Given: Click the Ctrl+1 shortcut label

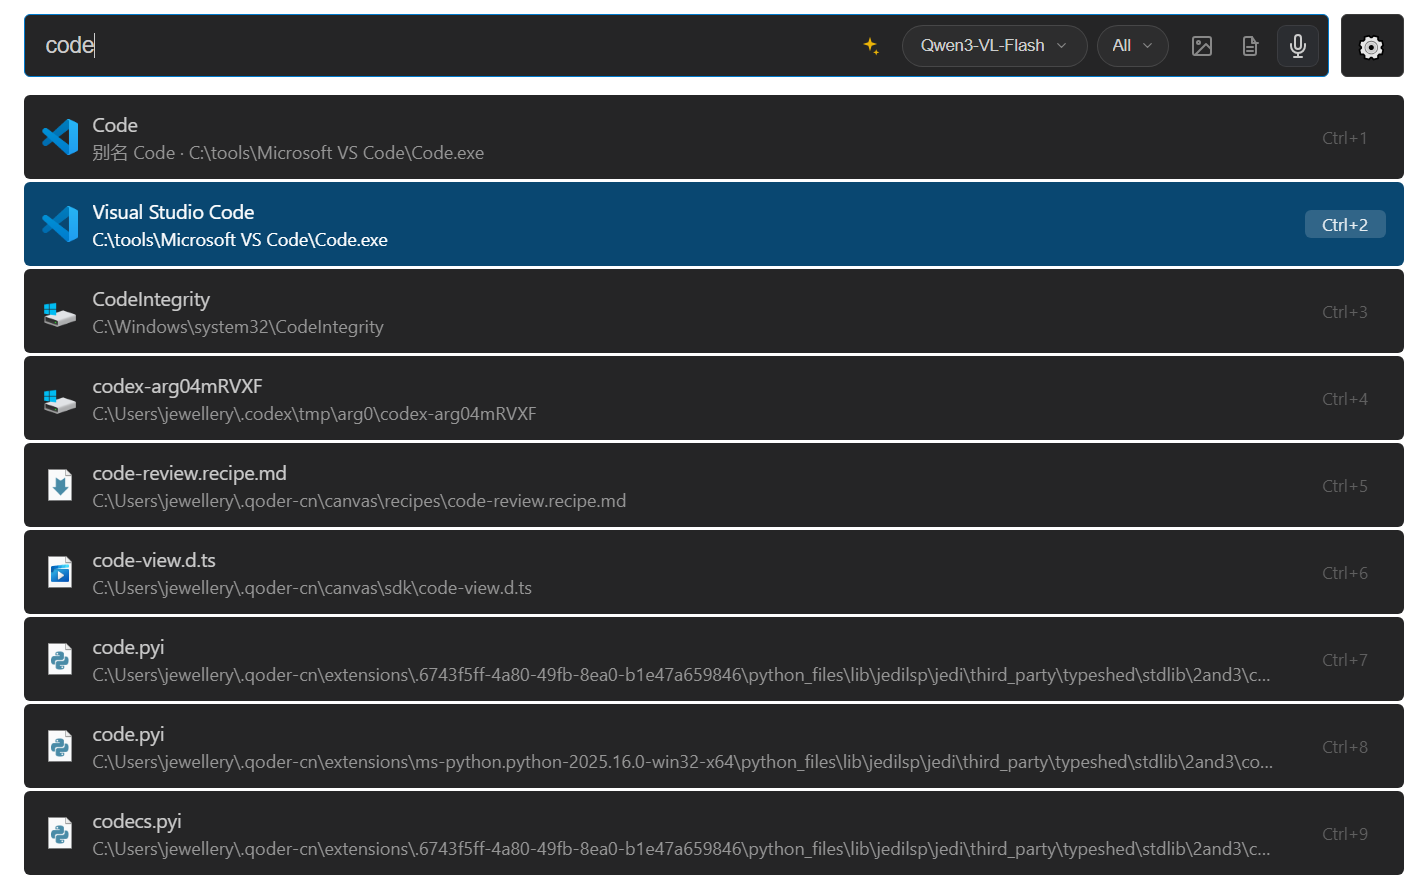Looking at the screenshot, I should pos(1345,138).
